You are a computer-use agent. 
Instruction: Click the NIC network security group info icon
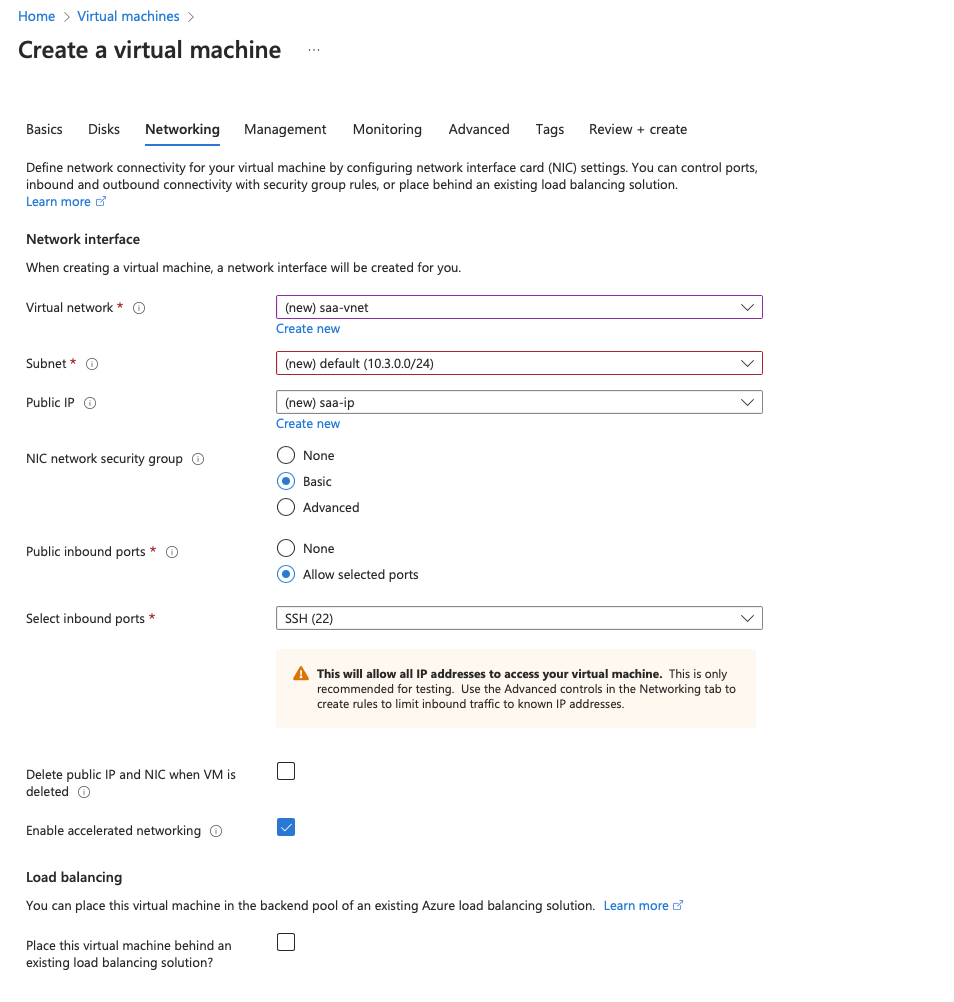point(197,458)
